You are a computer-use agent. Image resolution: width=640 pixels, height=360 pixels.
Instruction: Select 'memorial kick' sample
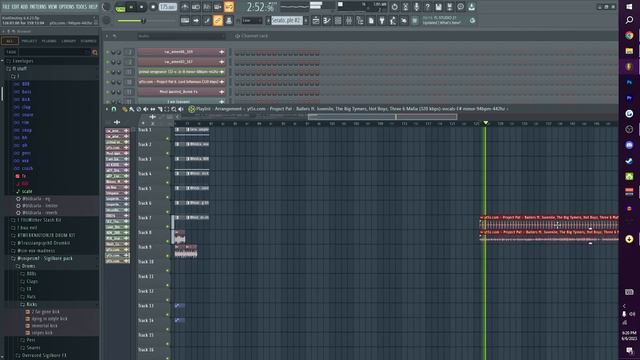tap(44, 326)
